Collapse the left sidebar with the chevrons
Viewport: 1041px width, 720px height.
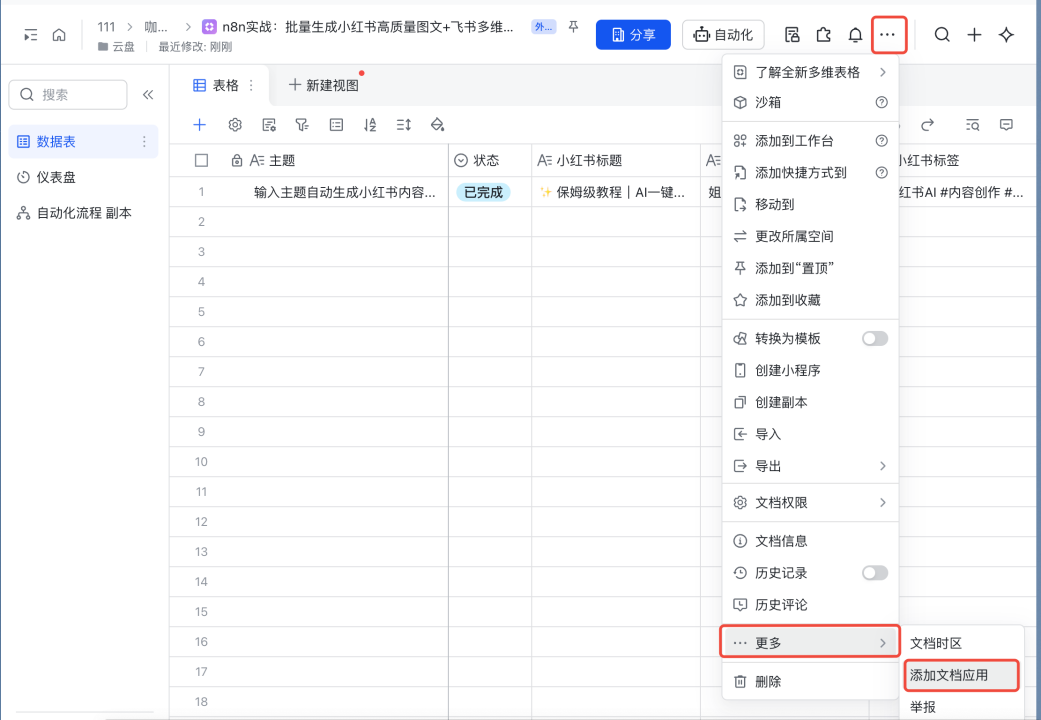(x=148, y=94)
